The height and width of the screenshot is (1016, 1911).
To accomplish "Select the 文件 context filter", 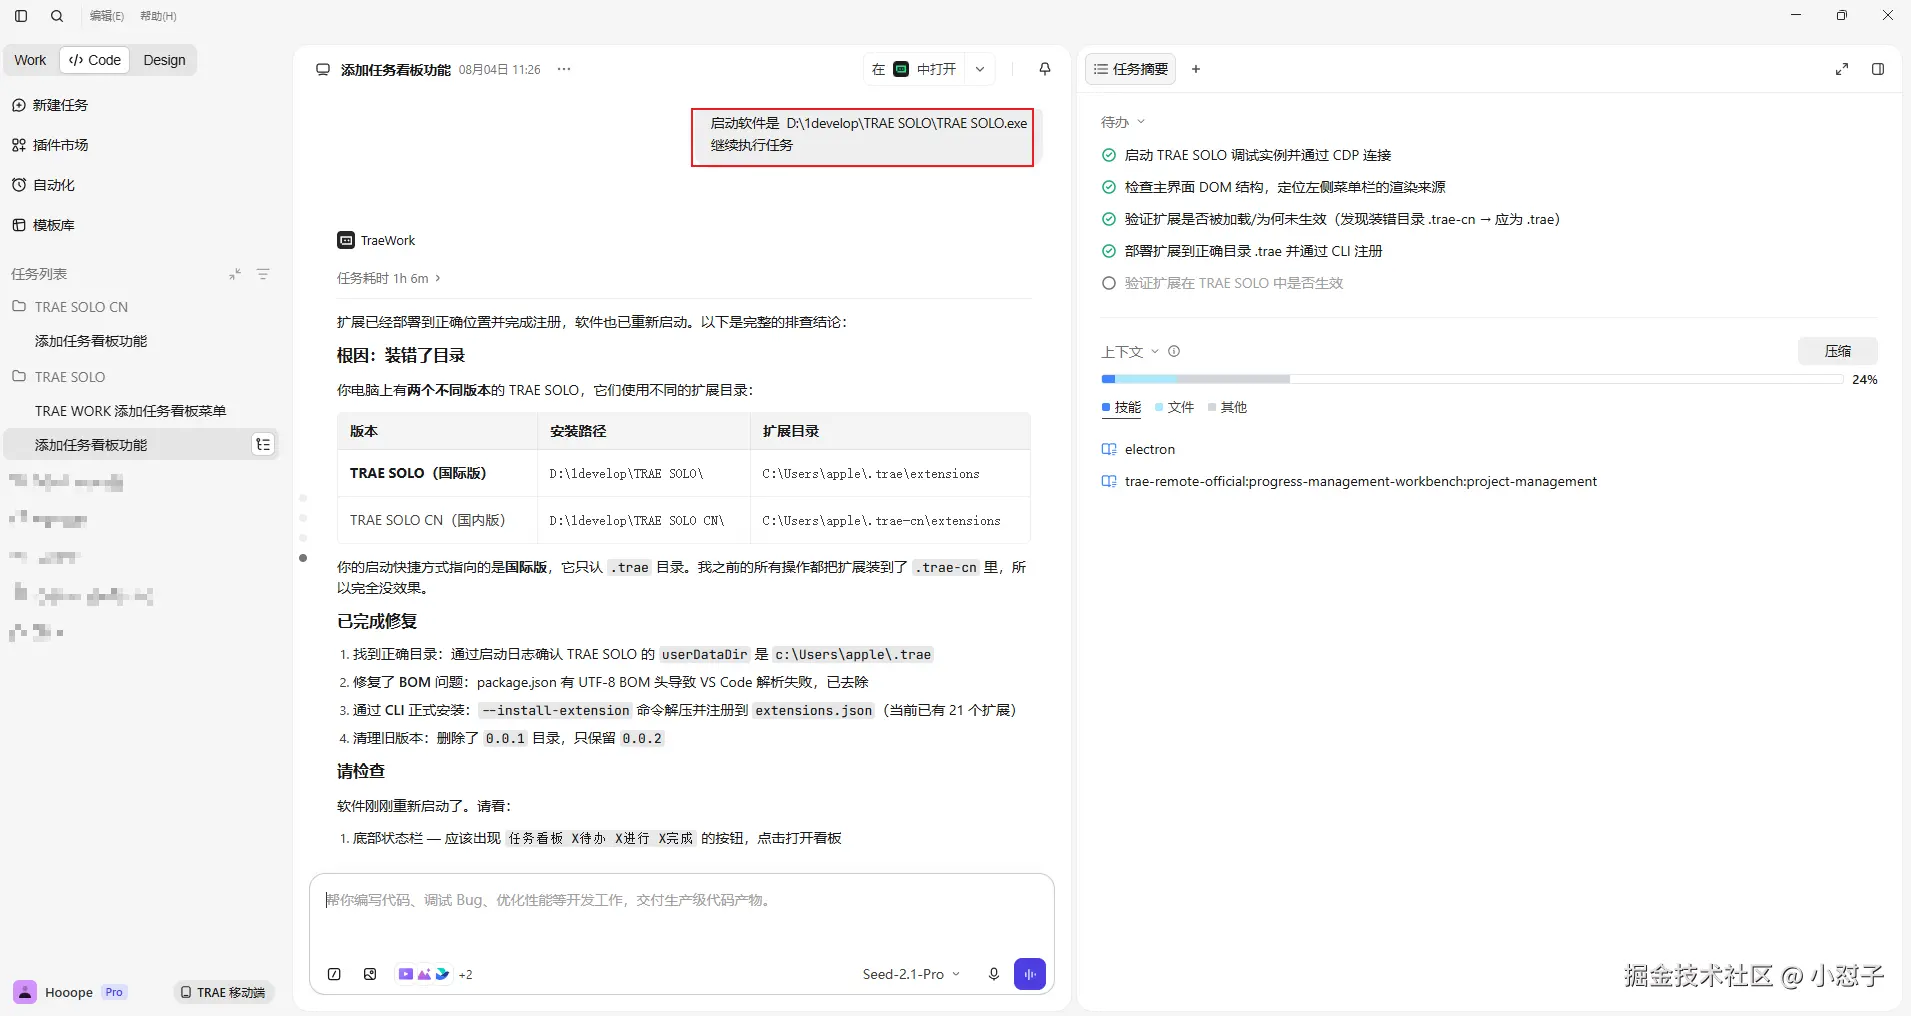I will point(1174,407).
